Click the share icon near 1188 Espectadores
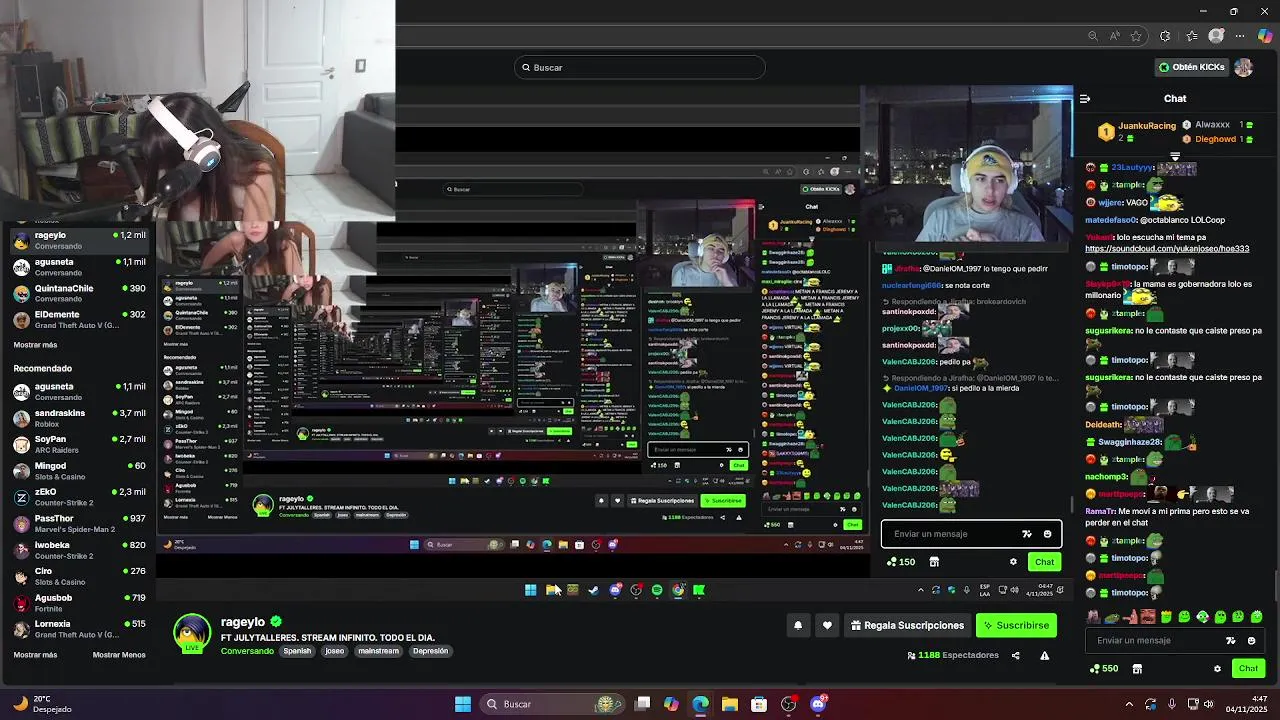Screen dimensions: 1280x720 1015,656
